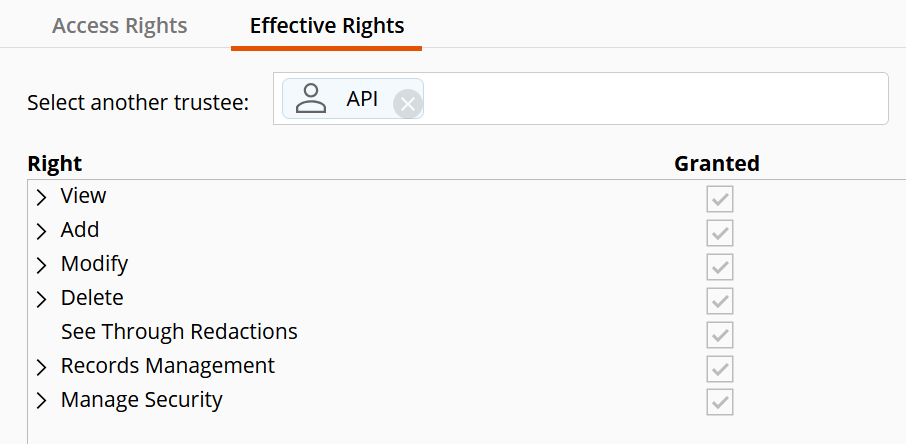Toggle the Modify granted checkbox
Viewport: 906px width, 444px height.
click(x=719, y=267)
